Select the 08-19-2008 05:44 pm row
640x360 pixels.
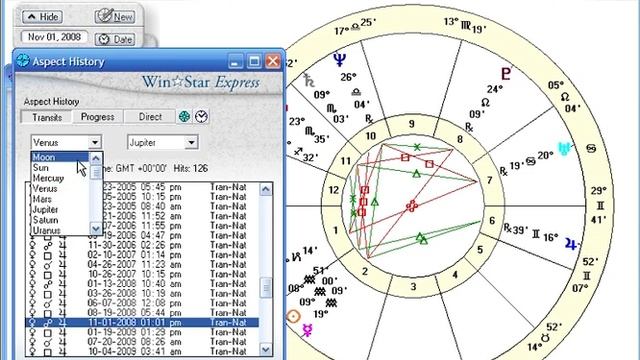pos(142,313)
